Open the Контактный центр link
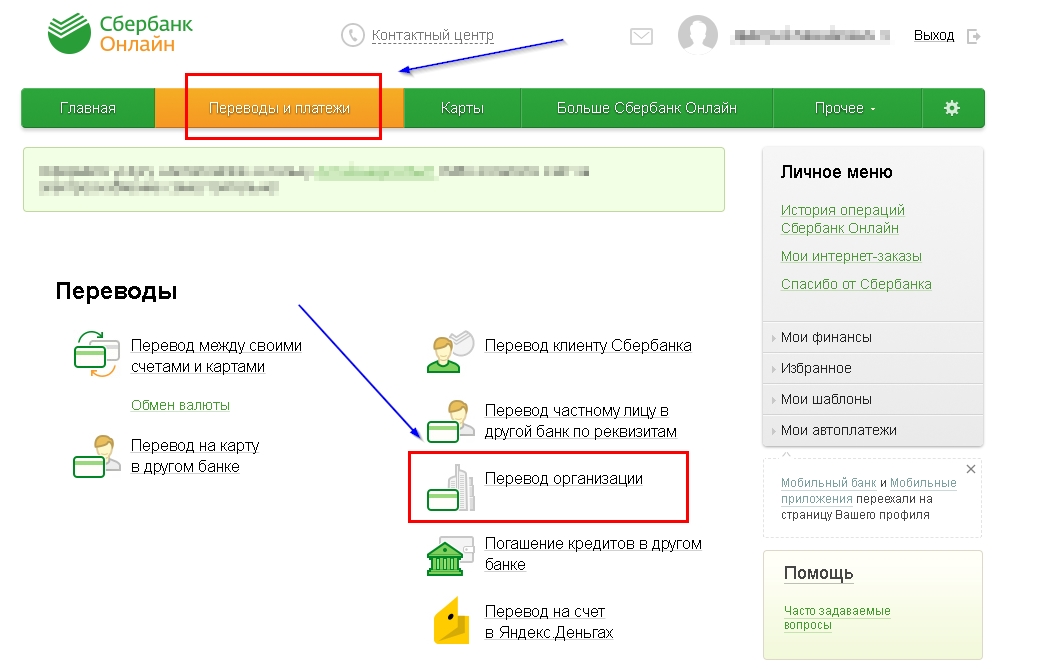 point(433,35)
